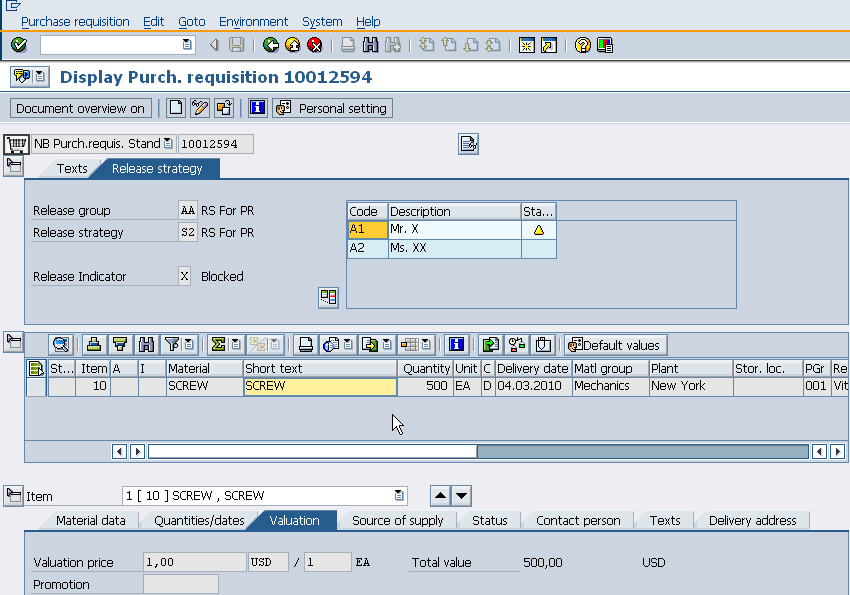Click the red Cancel icon
The width and height of the screenshot is (850, 595).
pos(315,45)
